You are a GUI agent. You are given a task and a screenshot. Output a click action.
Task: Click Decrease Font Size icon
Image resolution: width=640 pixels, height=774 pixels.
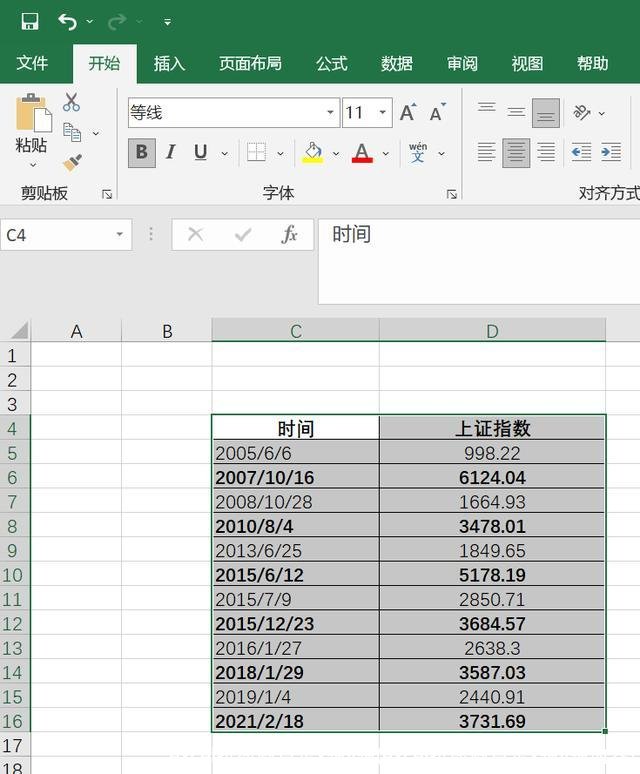click(x=437, y=113)
